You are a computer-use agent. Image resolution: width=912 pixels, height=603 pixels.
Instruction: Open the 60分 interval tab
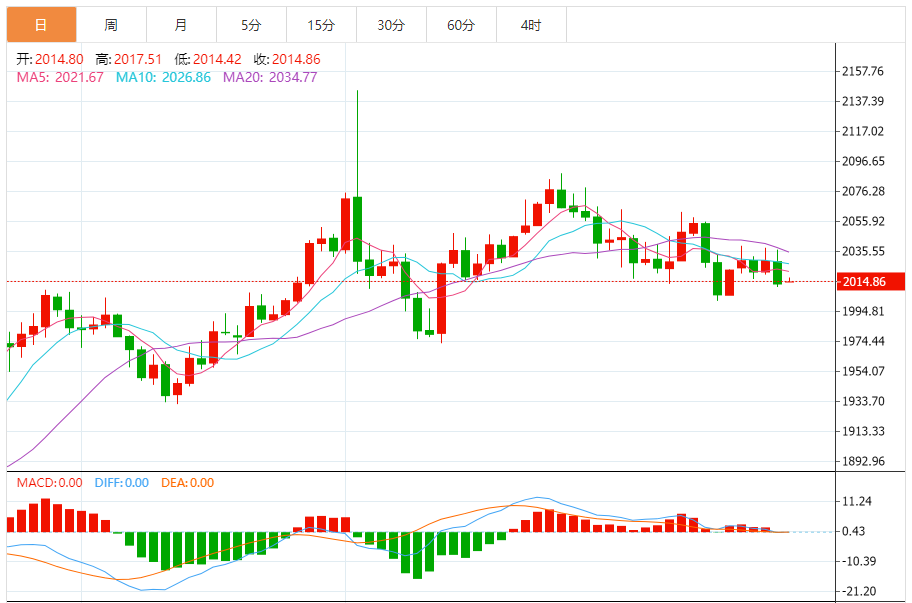461,25
